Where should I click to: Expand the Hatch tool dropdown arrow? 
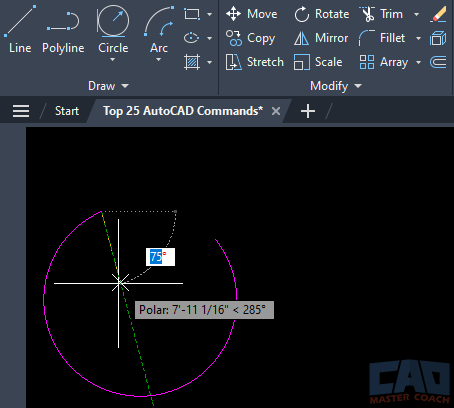coord(209,62)
